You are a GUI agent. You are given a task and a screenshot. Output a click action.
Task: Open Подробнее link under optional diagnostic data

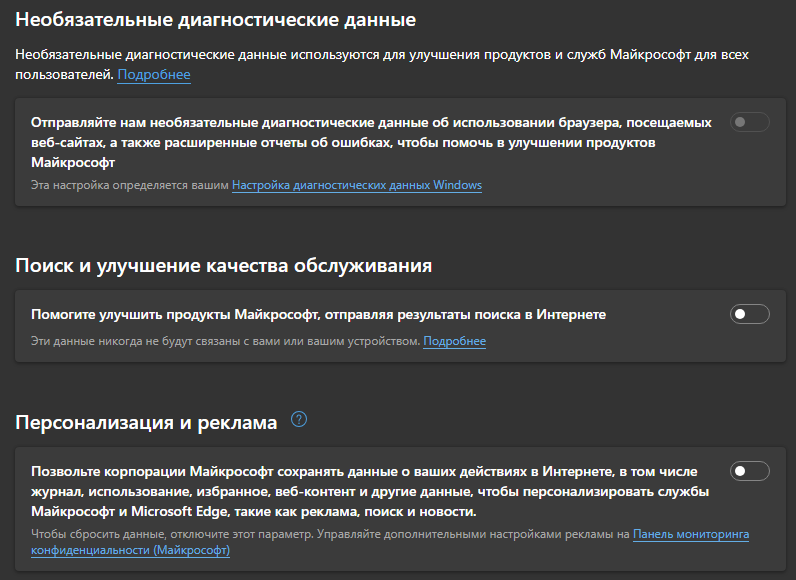(x=154, y=75)
